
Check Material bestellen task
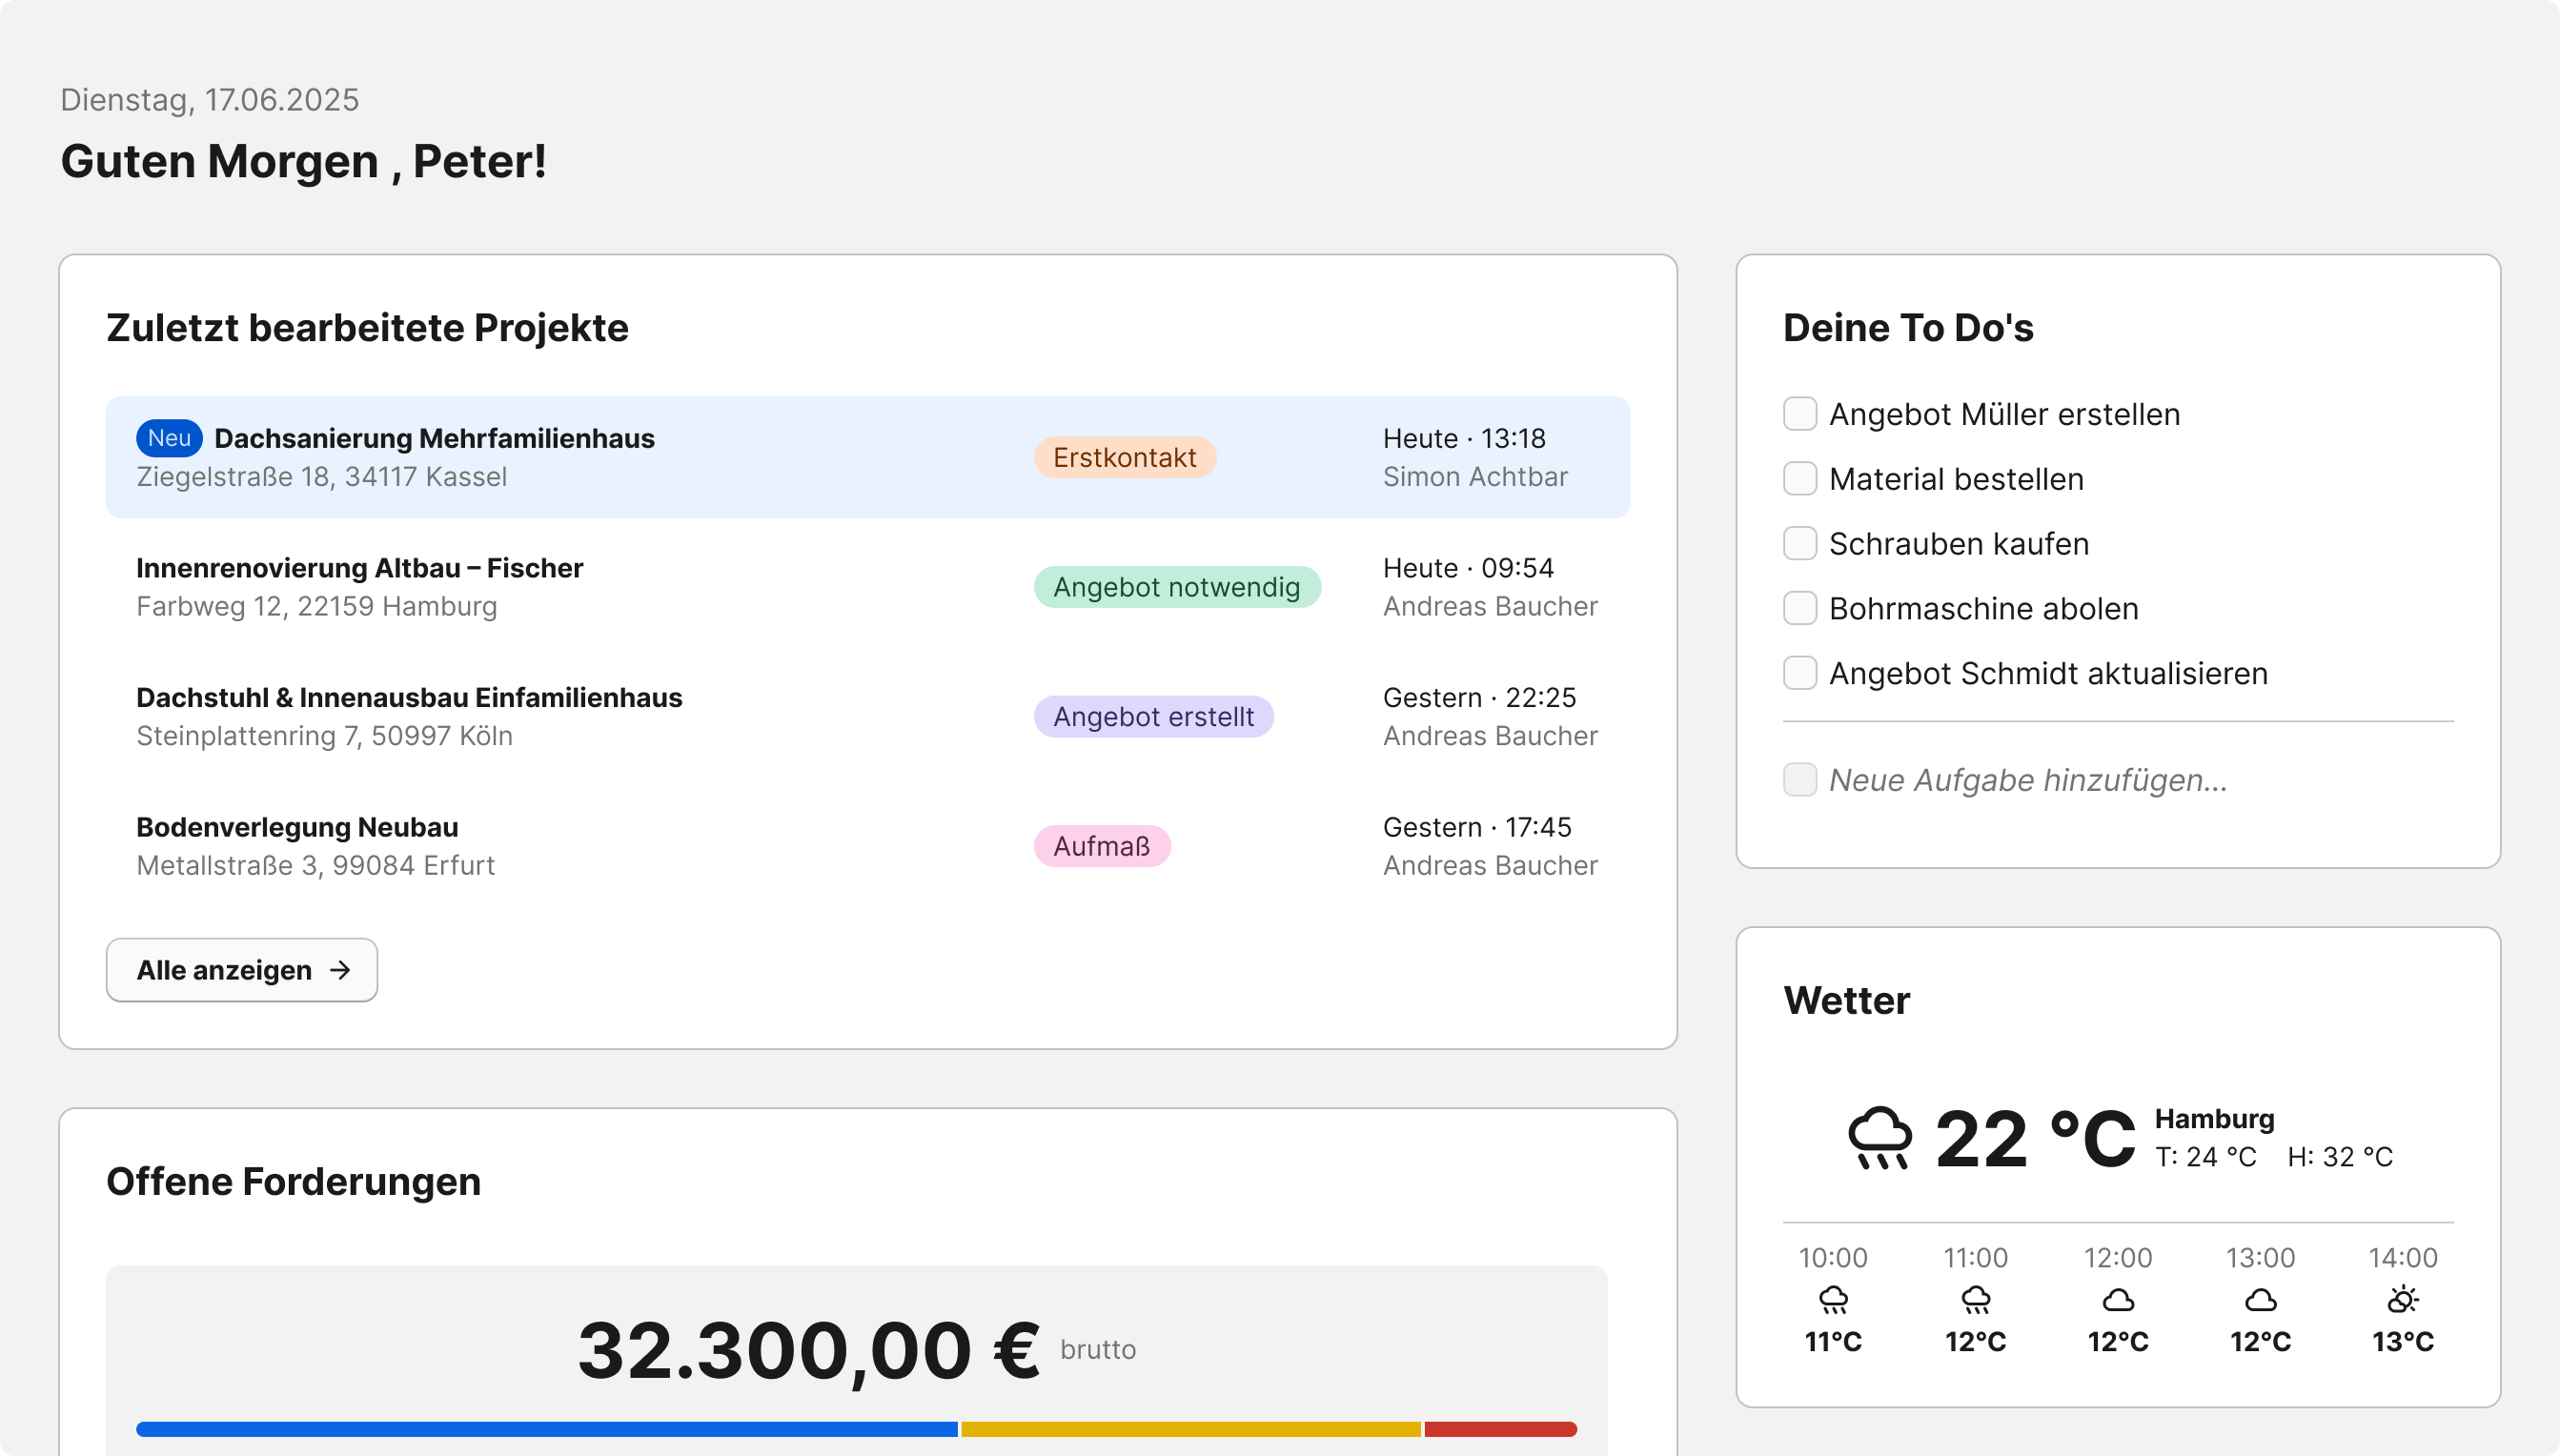pyautogui.click(x=1800, y=479)
